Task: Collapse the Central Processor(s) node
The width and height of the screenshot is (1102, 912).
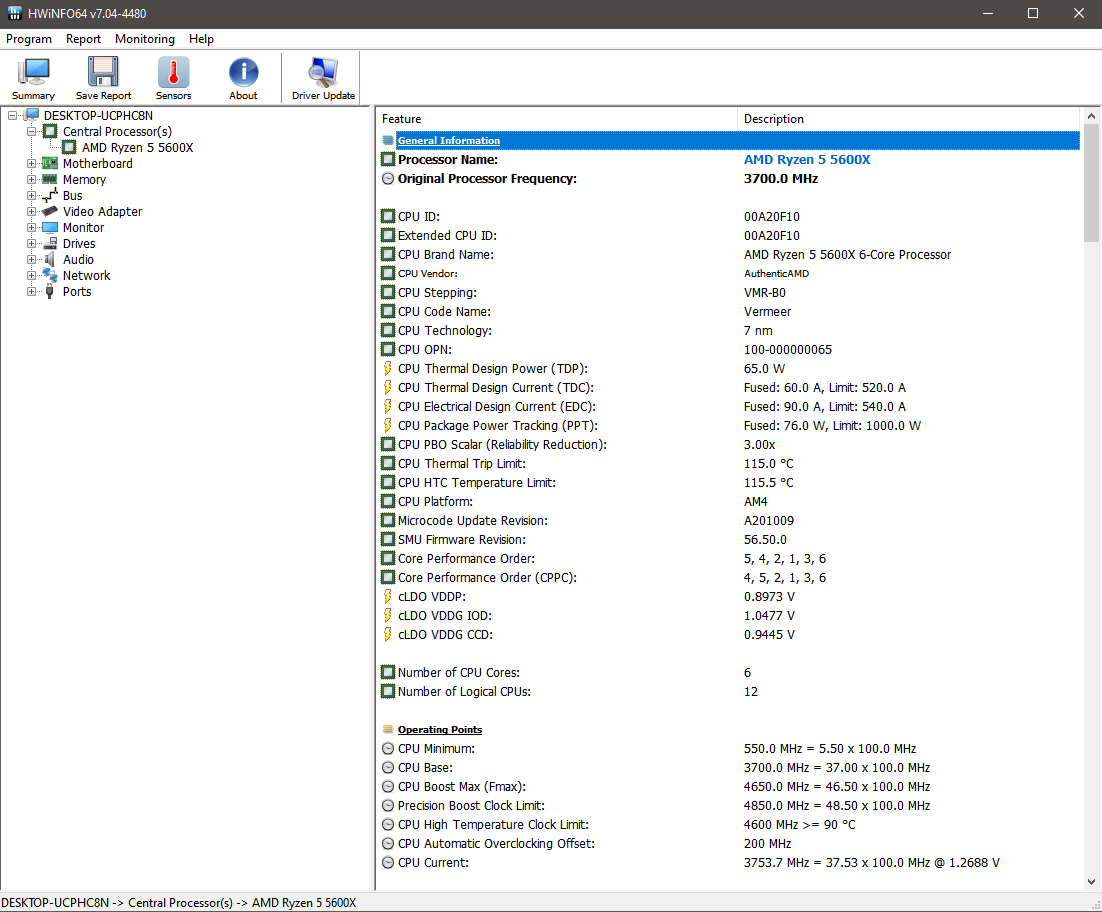Action: 31,131
